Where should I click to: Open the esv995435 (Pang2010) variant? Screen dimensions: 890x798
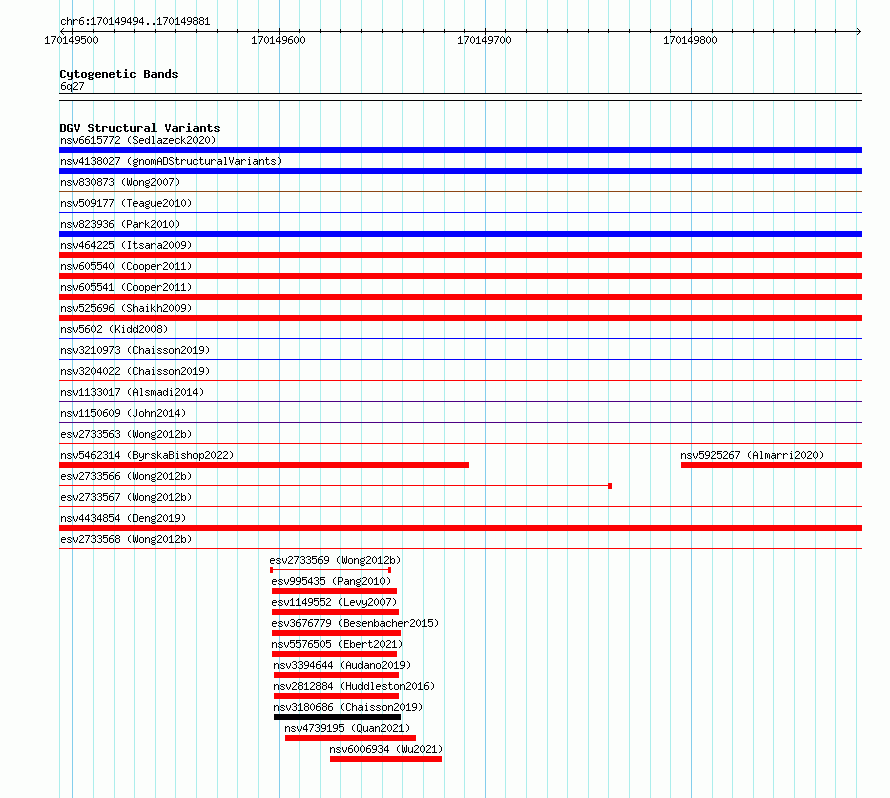tap(331, 581)
